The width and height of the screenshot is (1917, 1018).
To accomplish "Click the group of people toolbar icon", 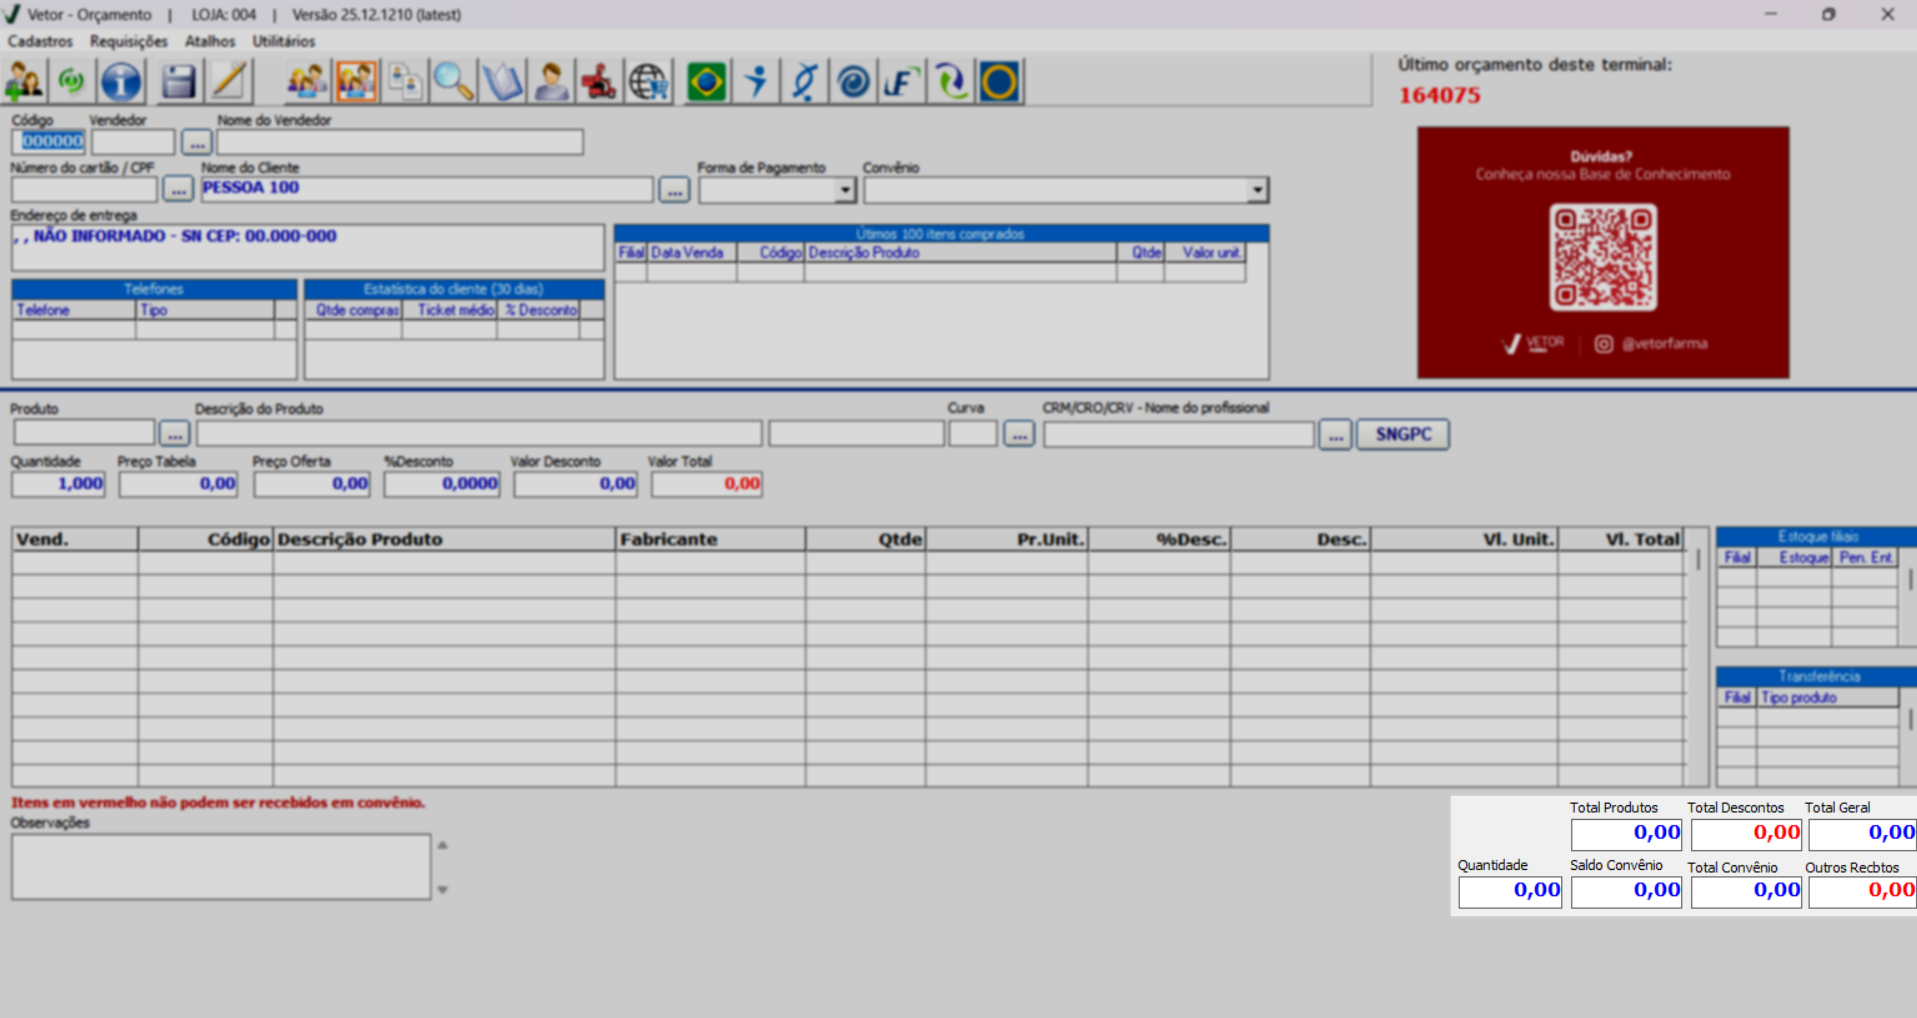I will tap(306, 81).
